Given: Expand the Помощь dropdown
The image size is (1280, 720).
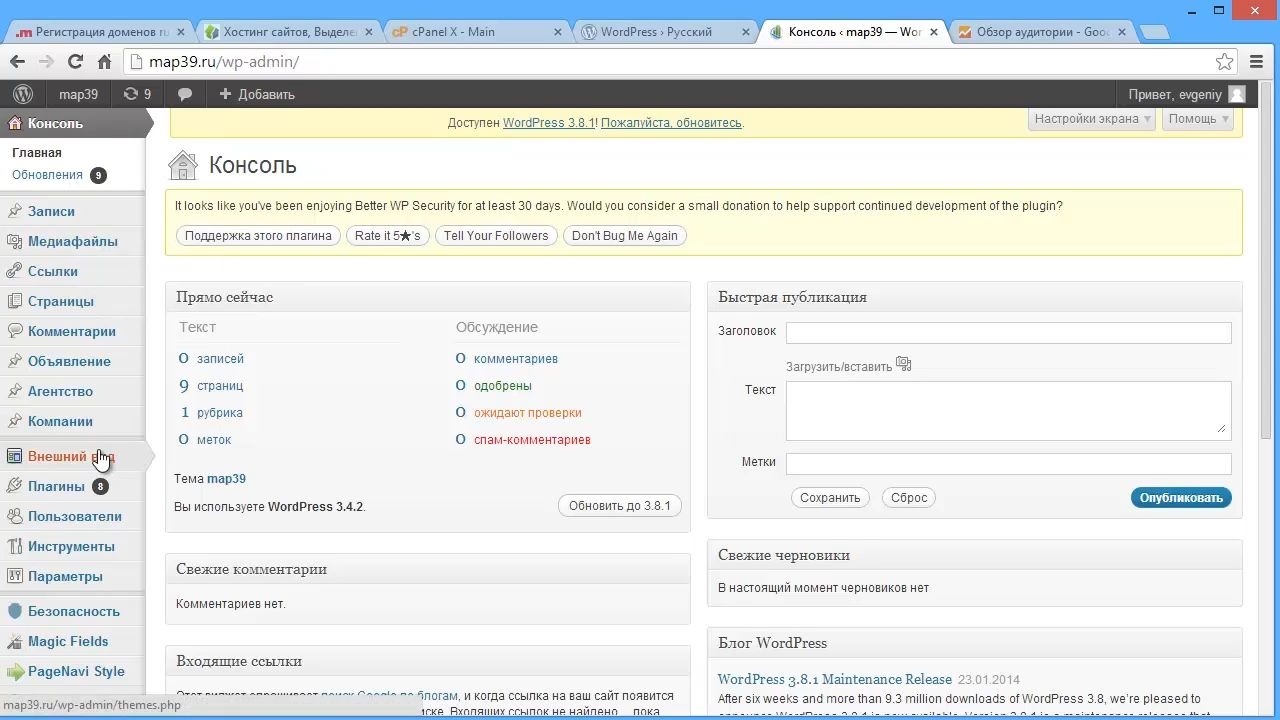Looking at the screenshot, I should click(x=1197, y=119).
